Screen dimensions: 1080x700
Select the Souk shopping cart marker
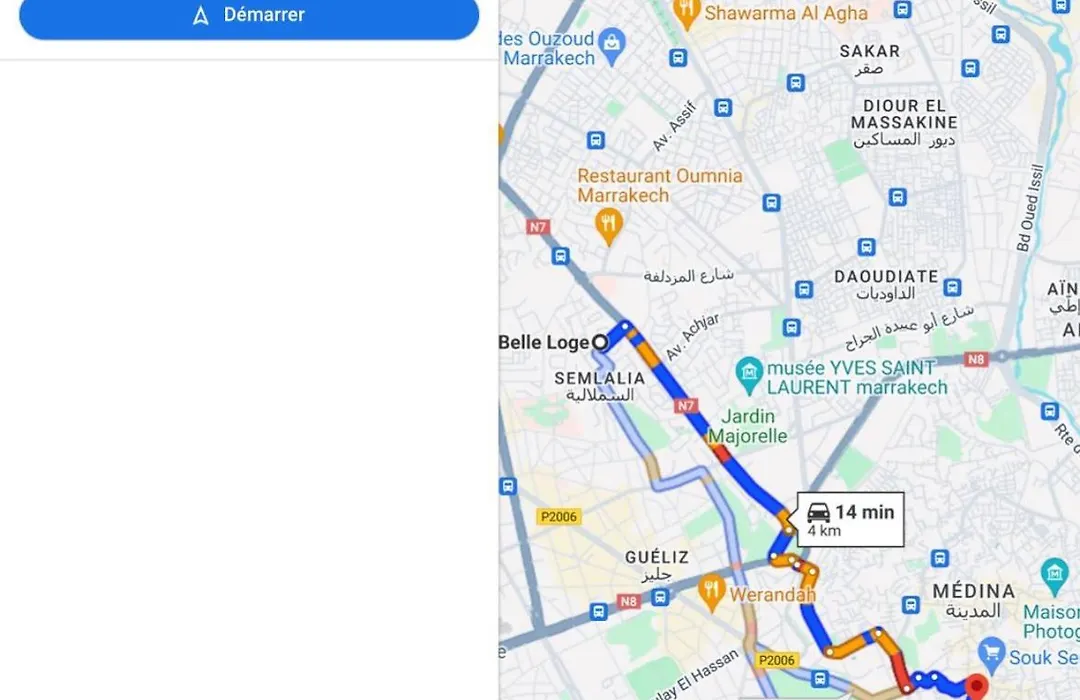click(x=991, y=655)
